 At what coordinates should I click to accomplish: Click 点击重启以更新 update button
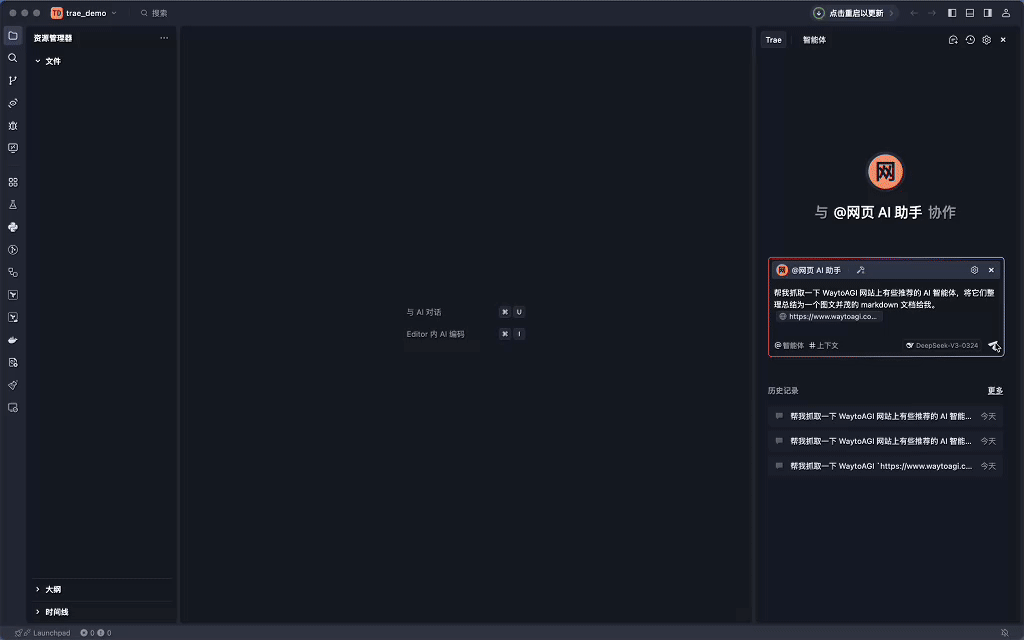(x=854, y=13)
